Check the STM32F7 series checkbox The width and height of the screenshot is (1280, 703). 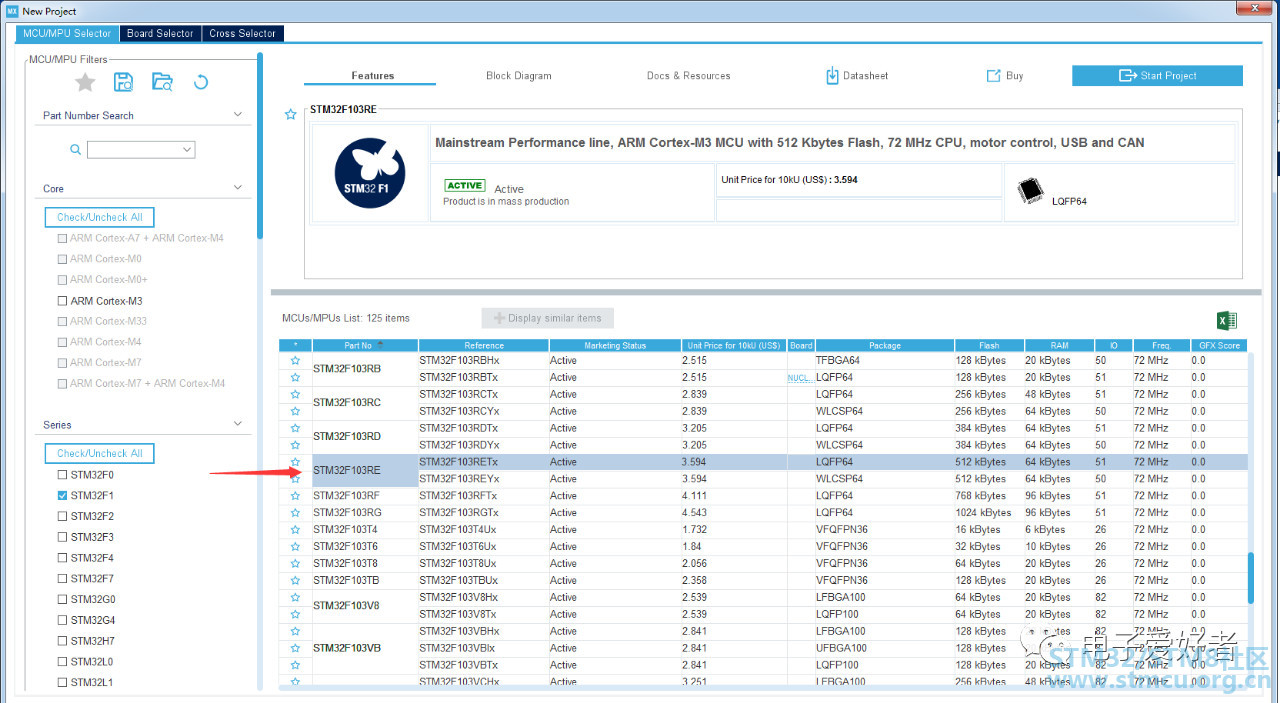[x=63, y=579]
